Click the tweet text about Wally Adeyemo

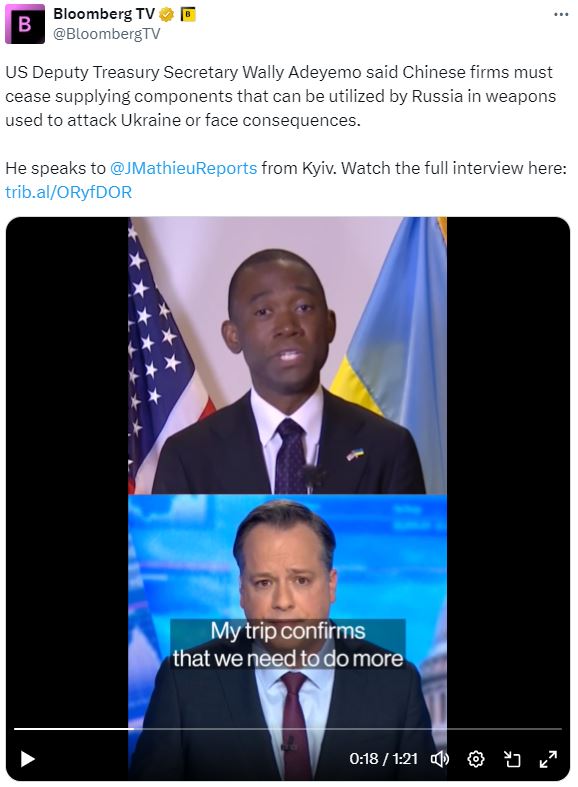(x=281, y=96)
